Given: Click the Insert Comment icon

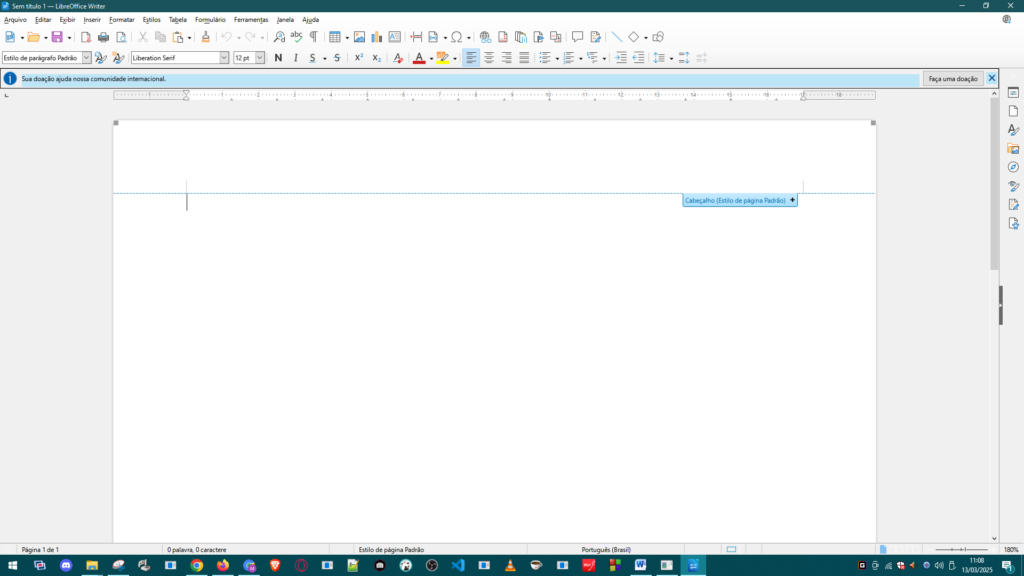Looking at the screenshot, I should pyautogui.click(x=577, y=37).
